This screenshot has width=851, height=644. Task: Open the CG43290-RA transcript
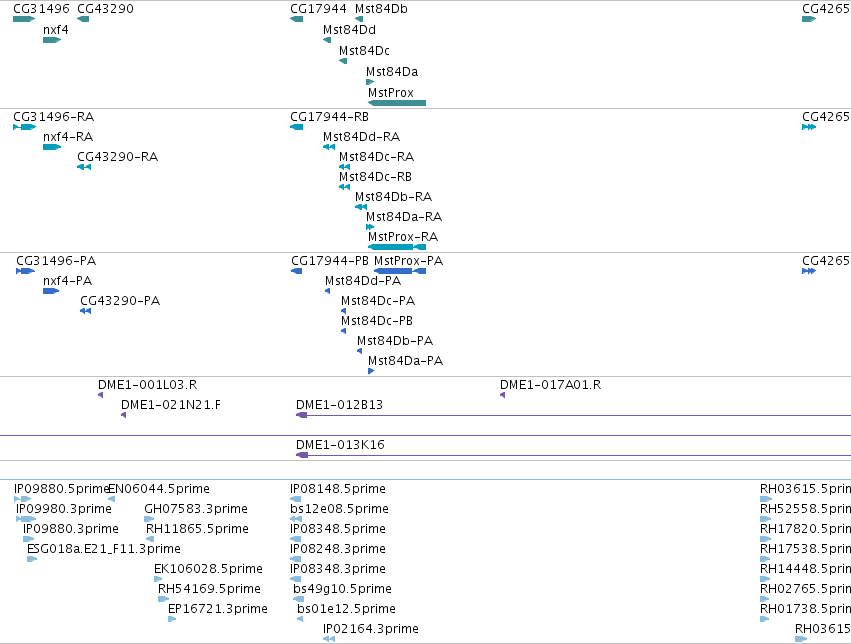tap(84, 167)
